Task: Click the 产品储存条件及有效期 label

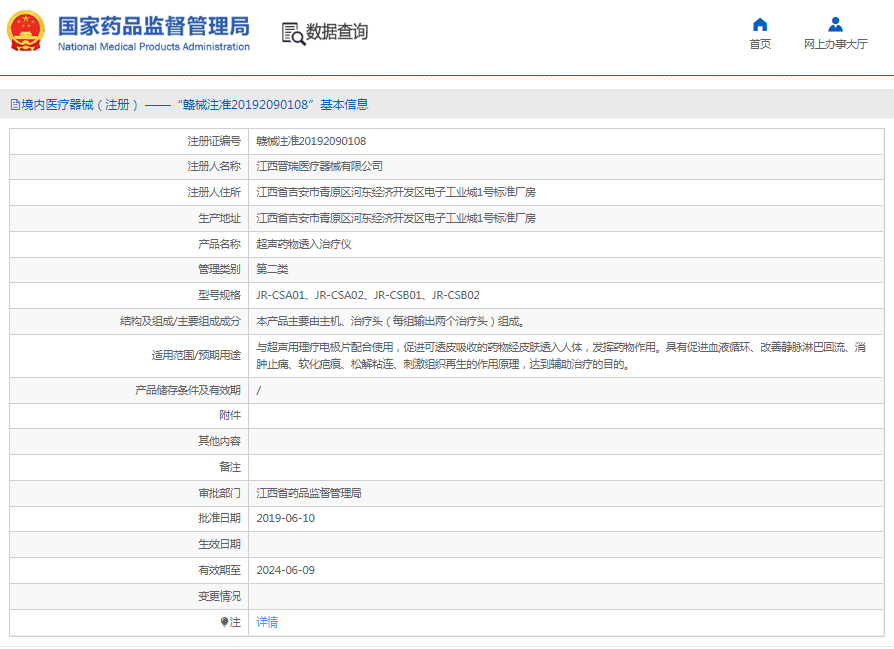Action: tap(188, 390)
